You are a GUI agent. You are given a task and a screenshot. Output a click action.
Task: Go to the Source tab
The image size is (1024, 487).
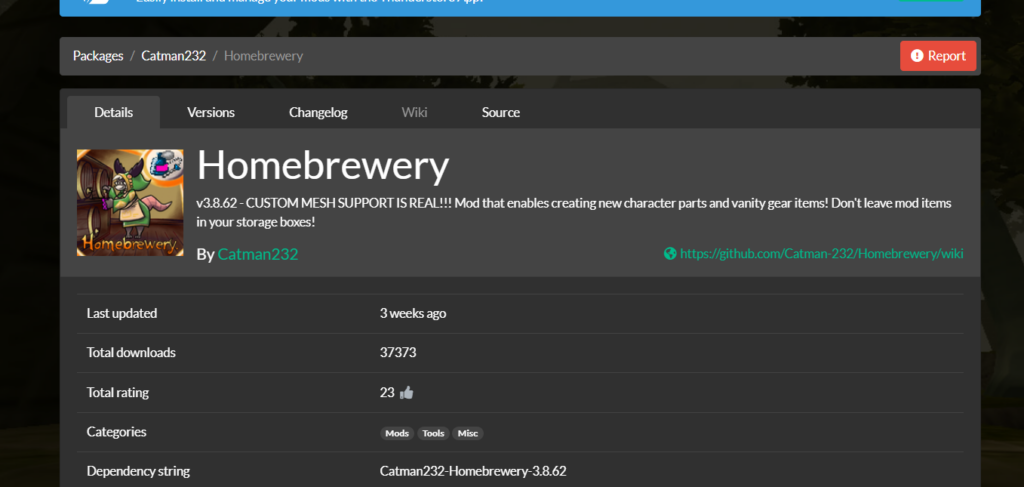coord(500,112)
